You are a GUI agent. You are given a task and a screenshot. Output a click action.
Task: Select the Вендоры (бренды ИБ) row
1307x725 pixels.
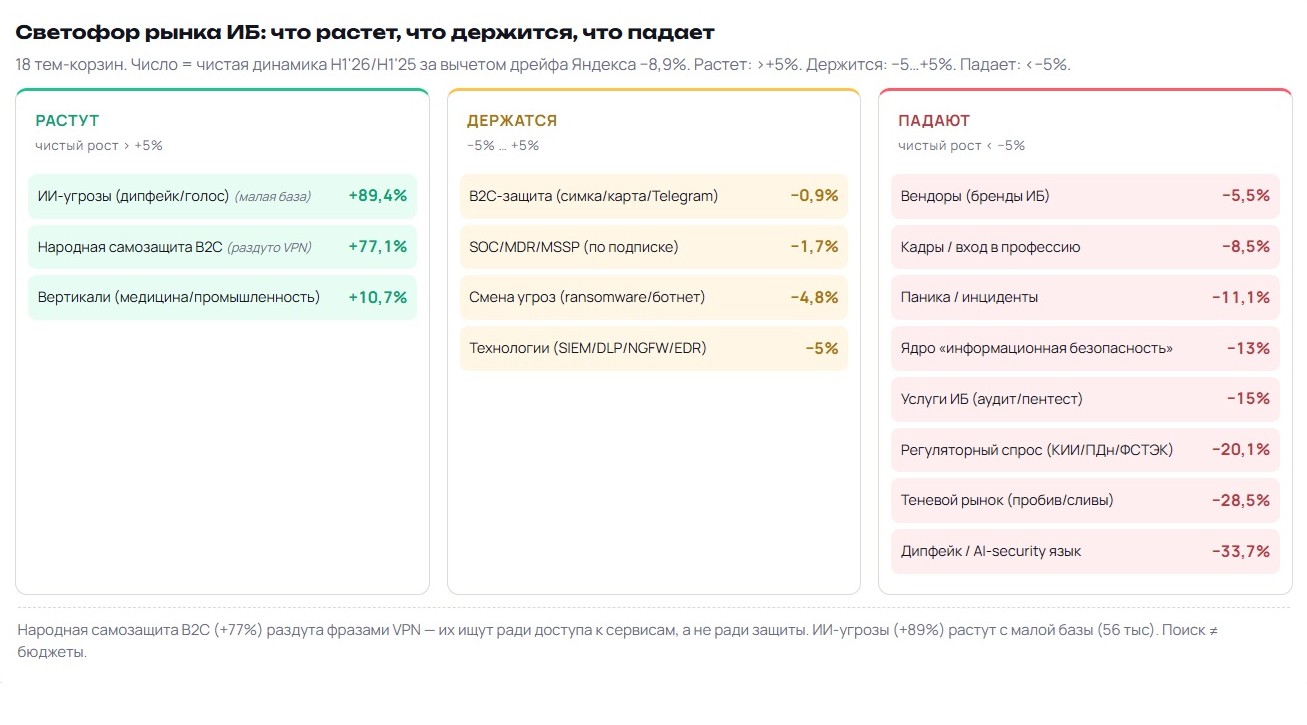pos(1085,196)
